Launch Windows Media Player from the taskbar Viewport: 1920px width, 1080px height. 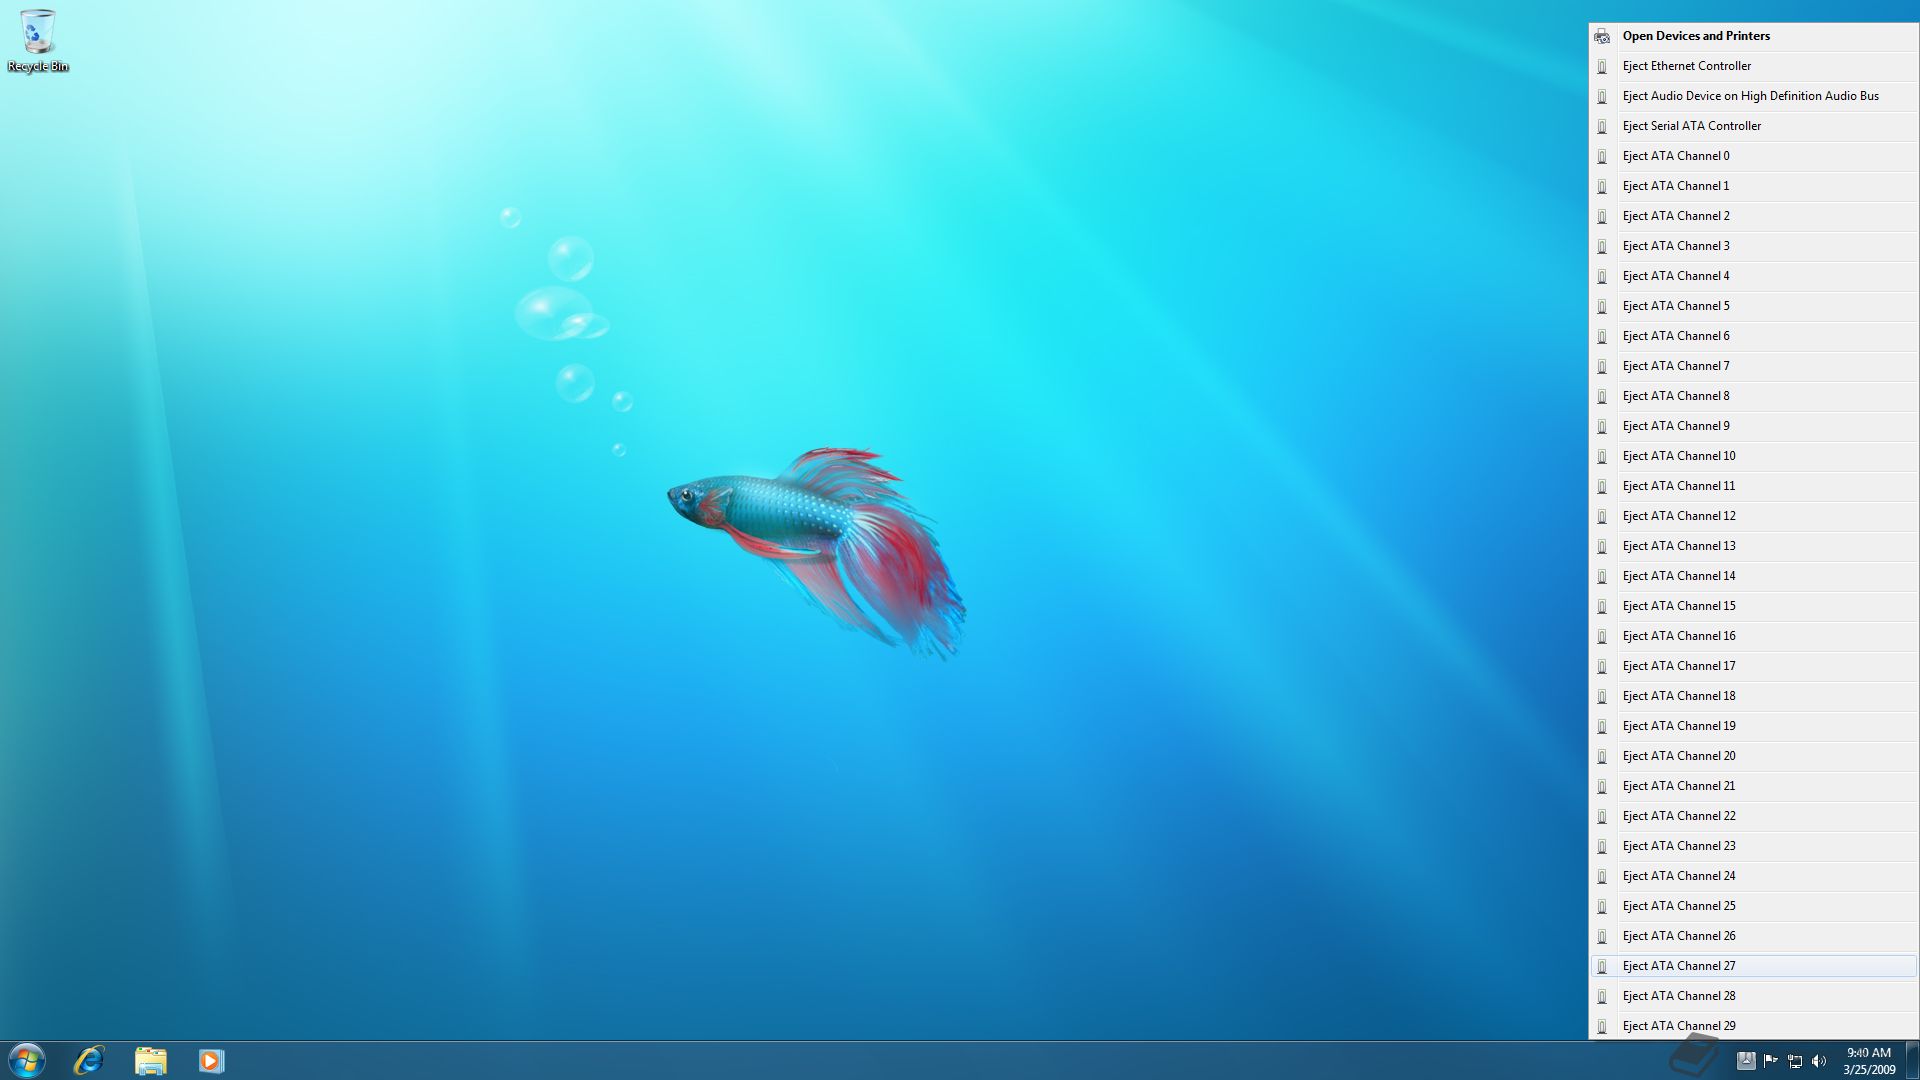[211, 1060]
